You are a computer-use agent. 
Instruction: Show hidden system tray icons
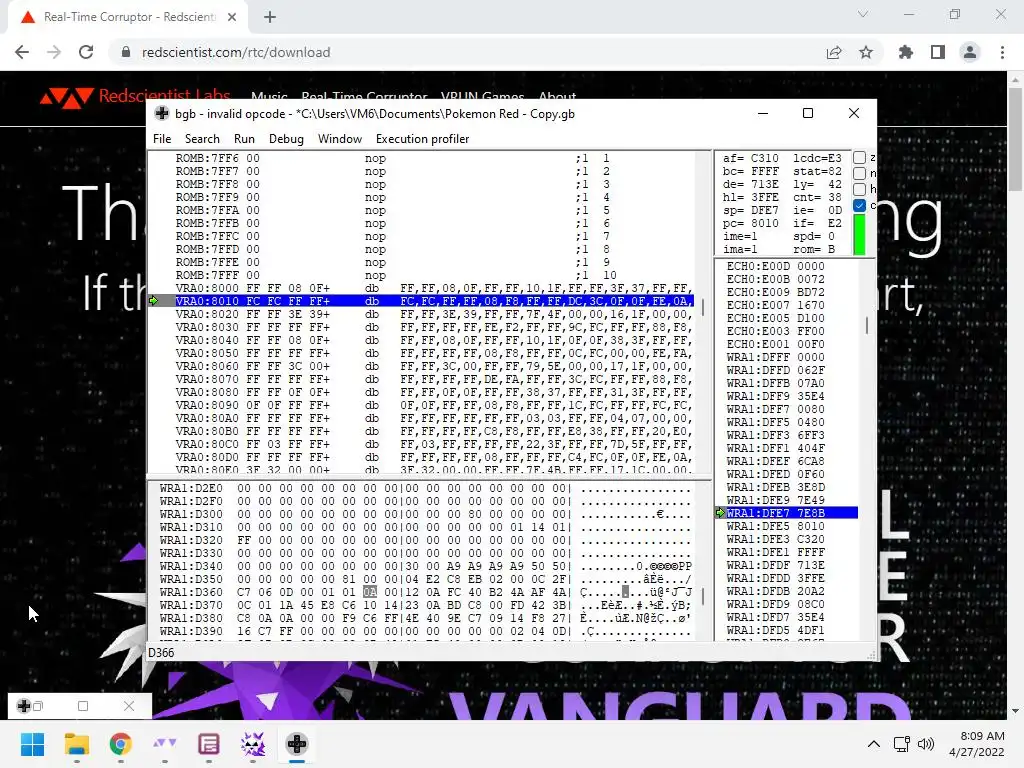click(873, 744)
